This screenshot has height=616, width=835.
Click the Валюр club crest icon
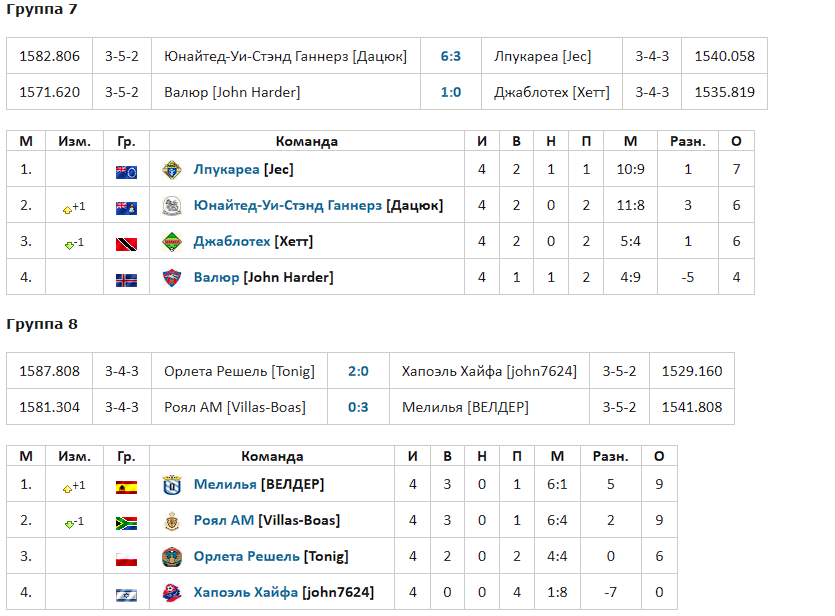171,277
